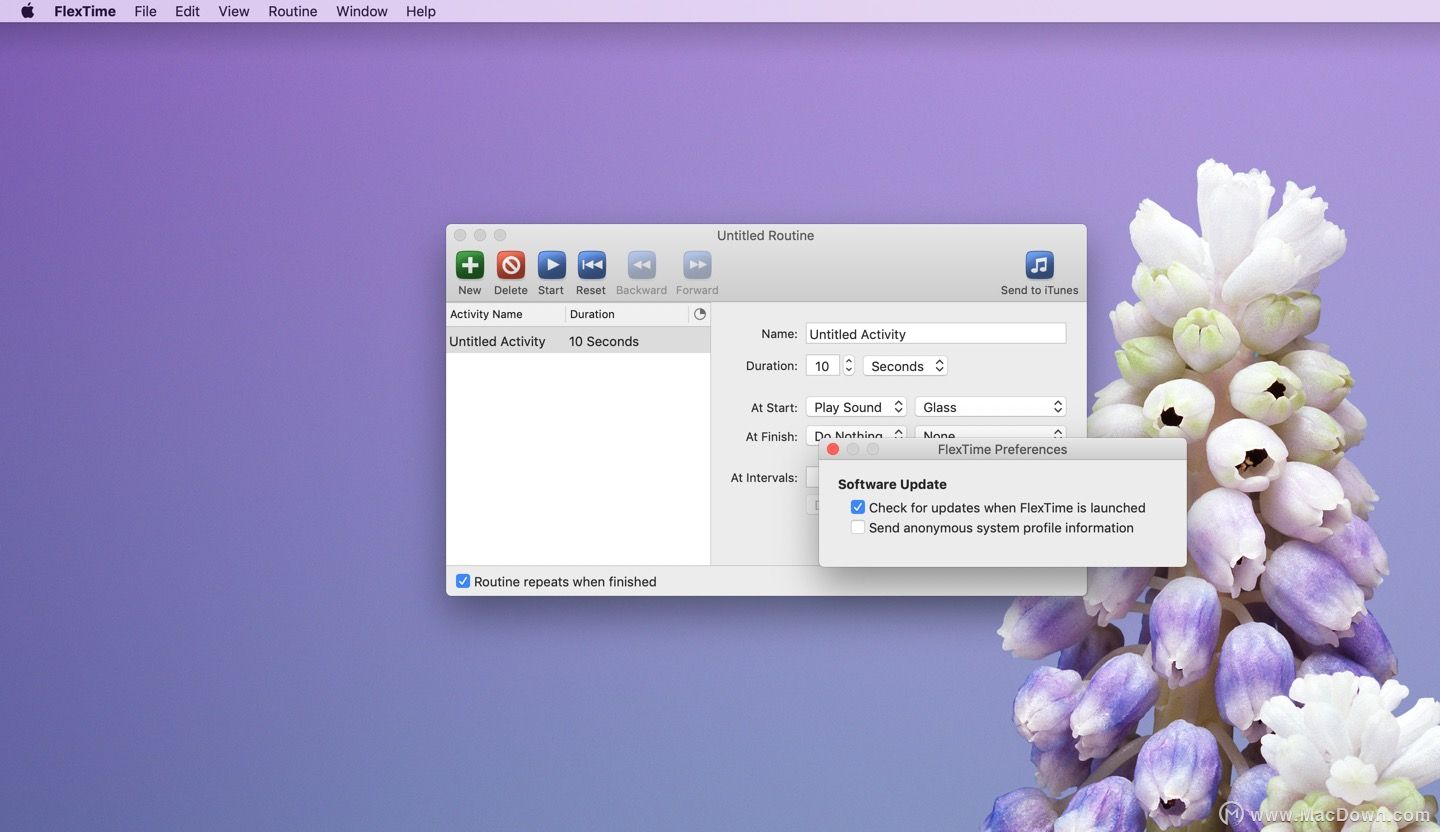1440x832 pixels.
Task: Click the Software Update heading
Action: (x=892, y=484)
